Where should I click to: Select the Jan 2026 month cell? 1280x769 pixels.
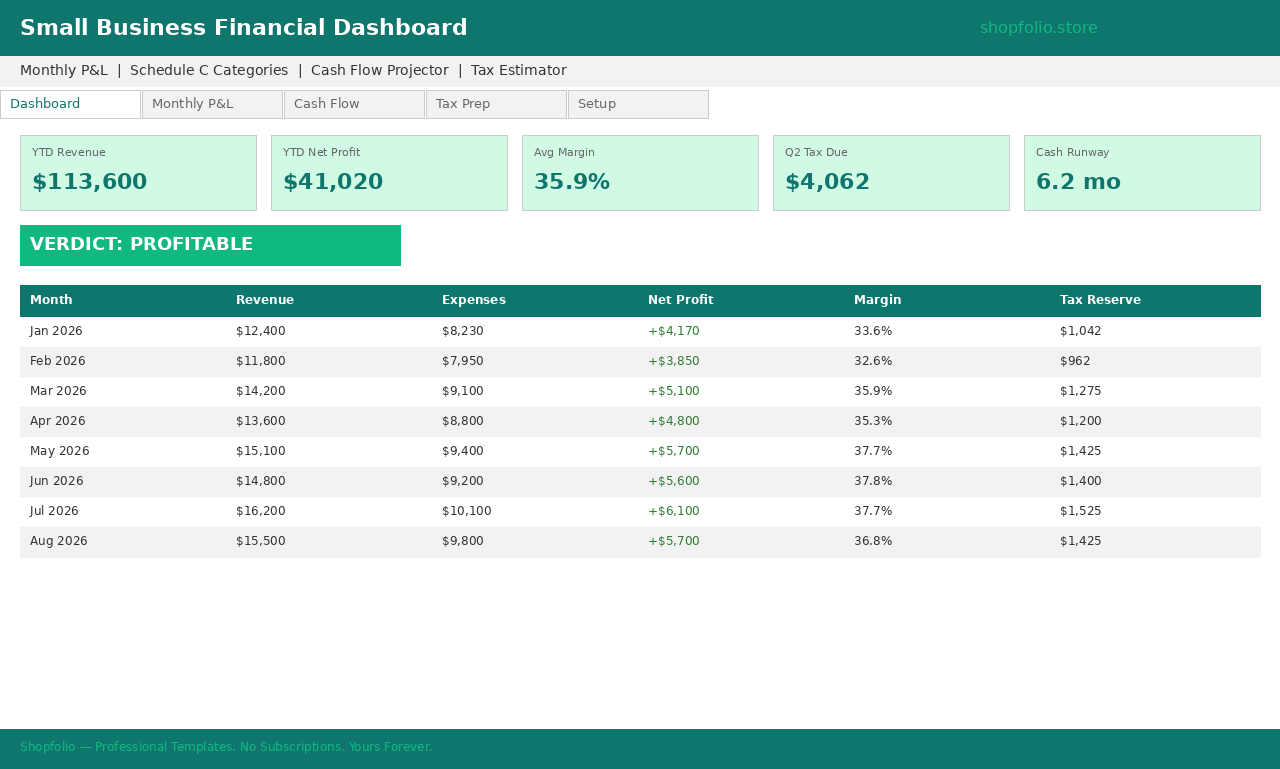56,331
